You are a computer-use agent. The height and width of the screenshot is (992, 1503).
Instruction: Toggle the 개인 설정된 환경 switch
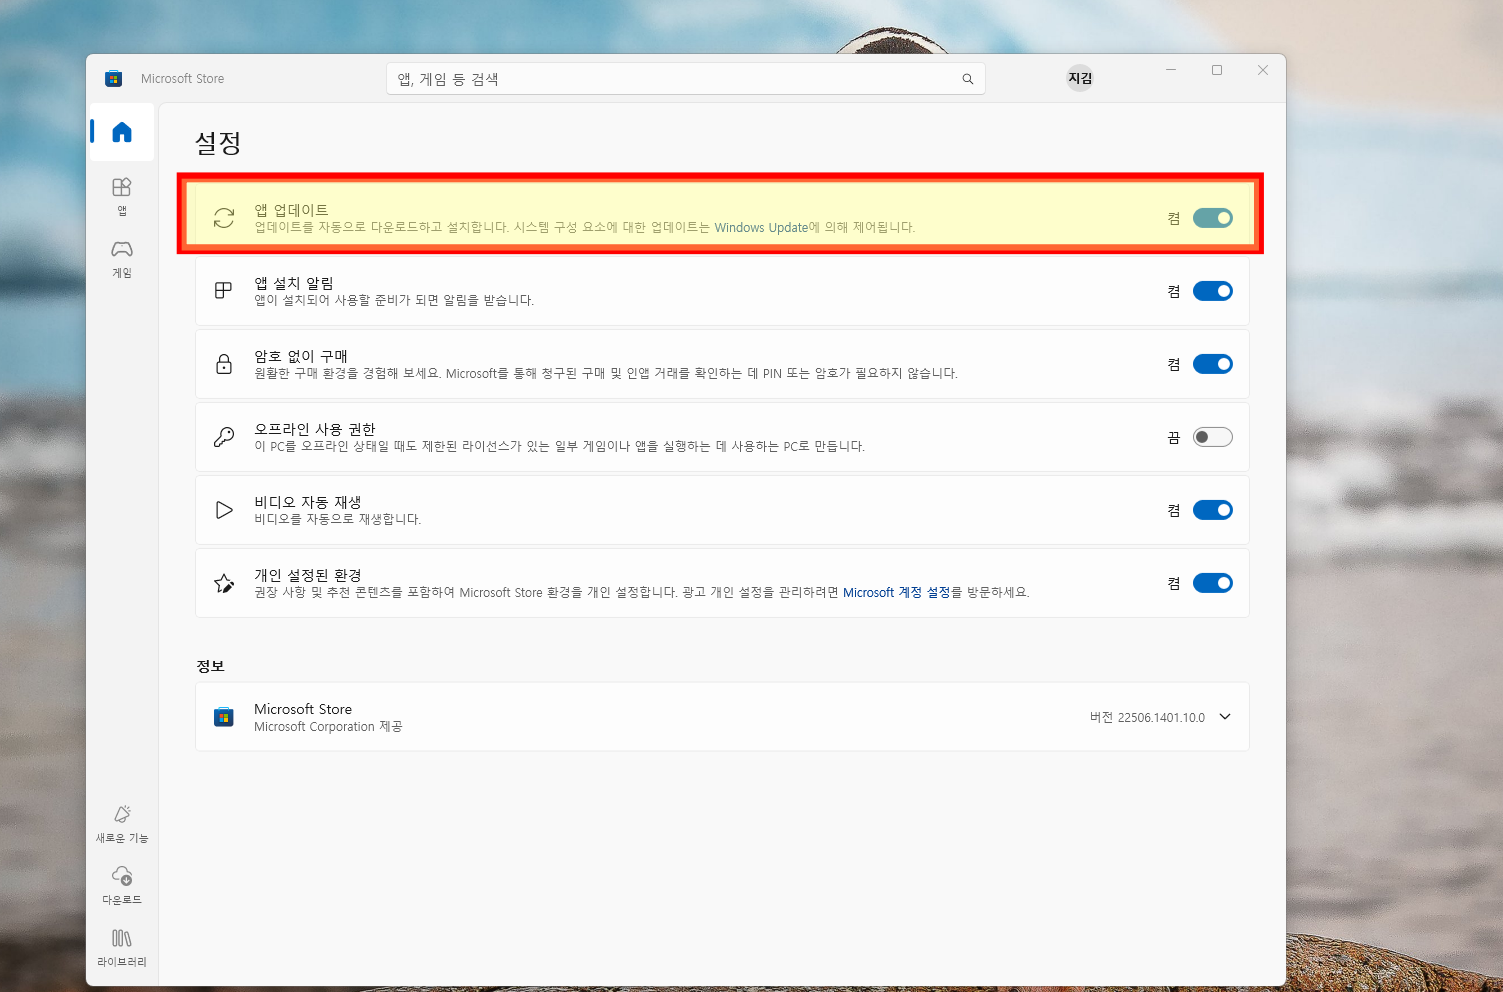(1212, 583)
